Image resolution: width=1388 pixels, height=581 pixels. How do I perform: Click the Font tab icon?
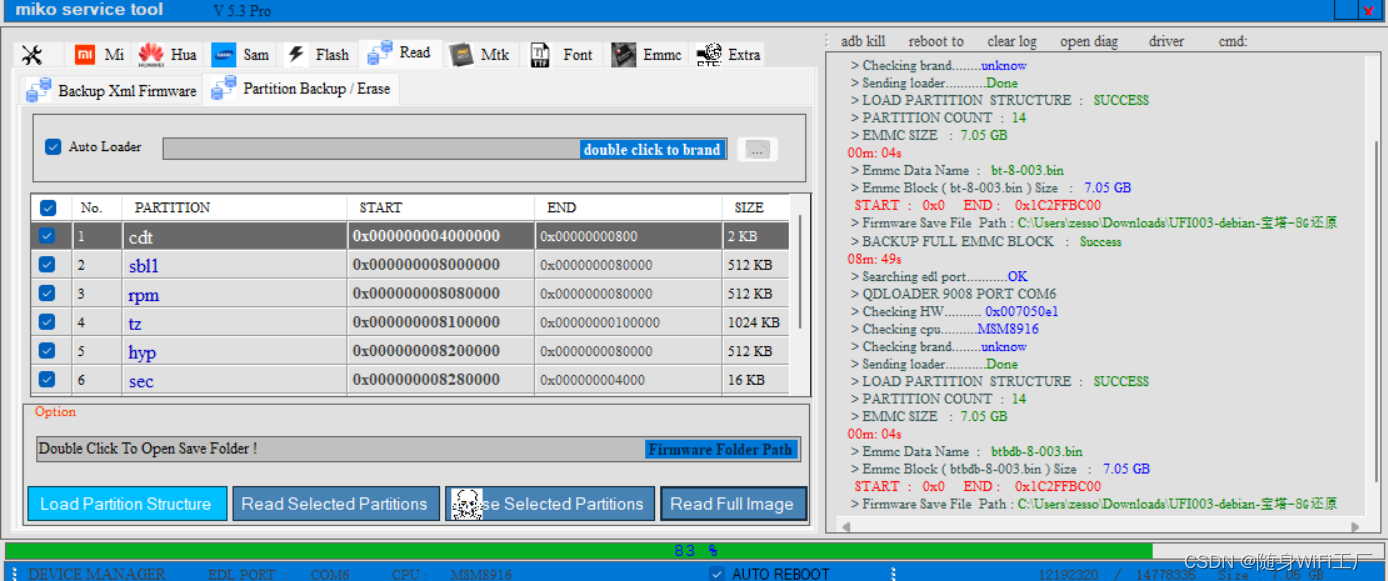[x=540, y=54]
